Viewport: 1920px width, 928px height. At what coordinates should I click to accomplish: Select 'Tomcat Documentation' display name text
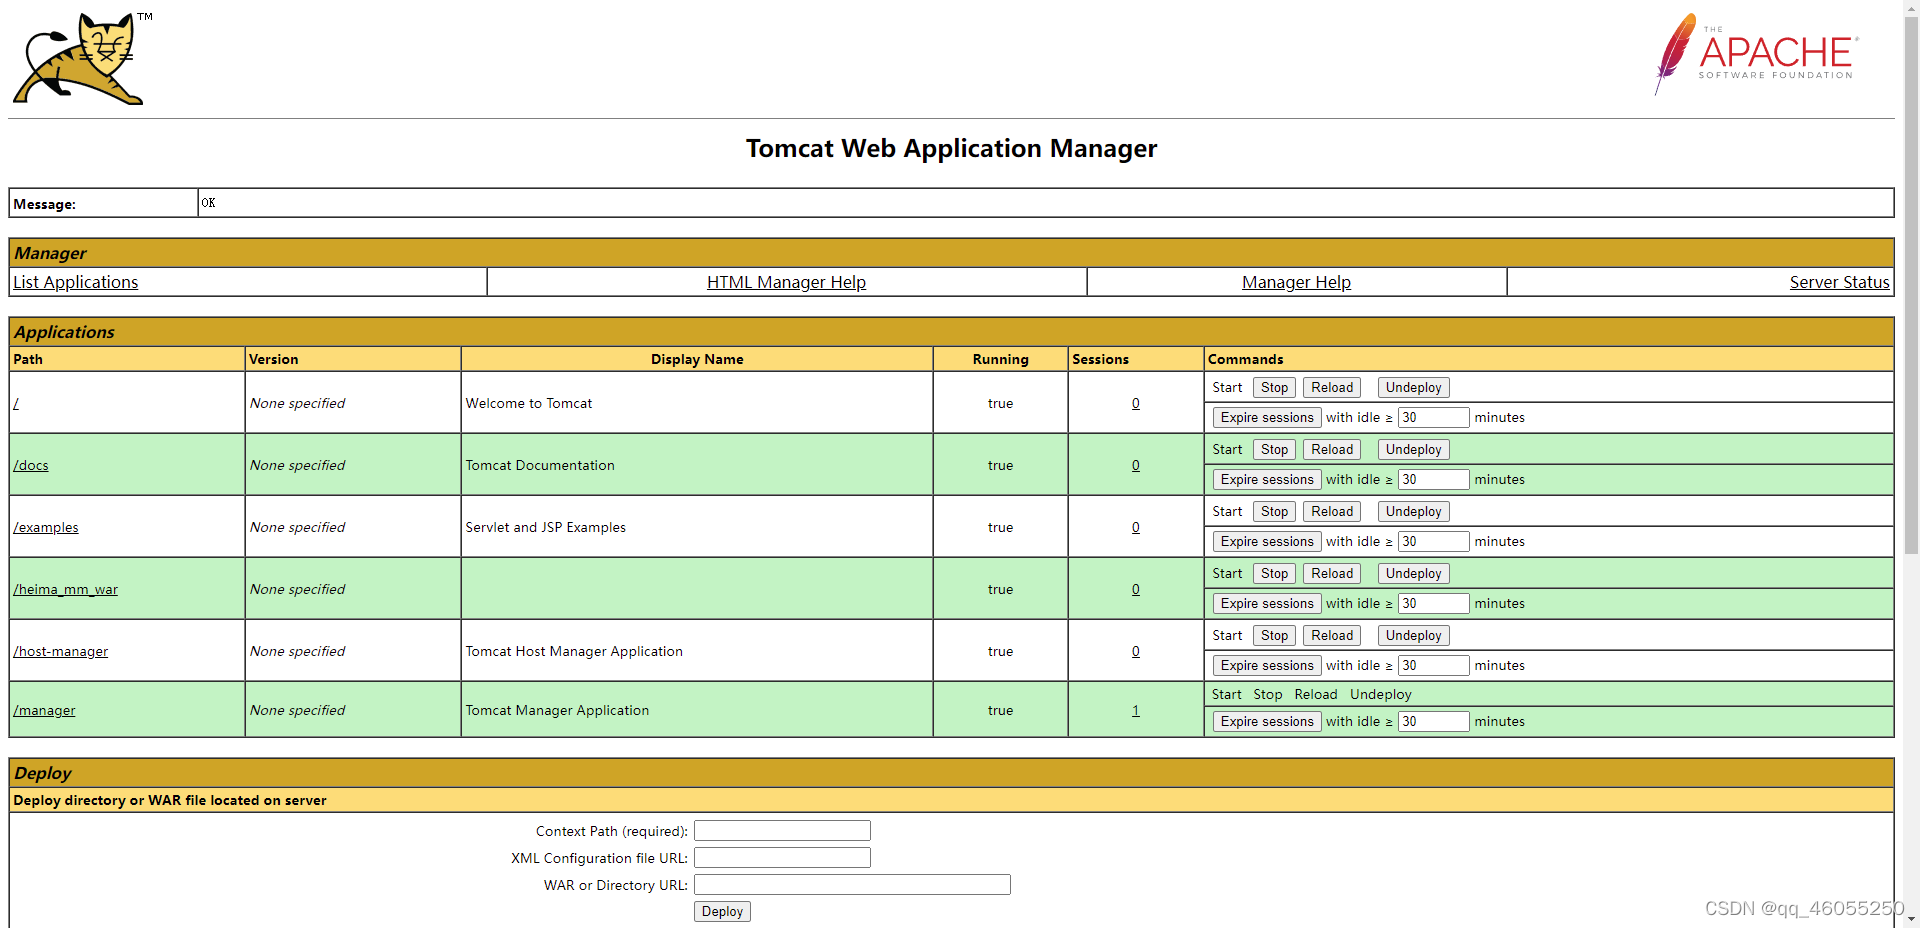click(x=540, y=465)
